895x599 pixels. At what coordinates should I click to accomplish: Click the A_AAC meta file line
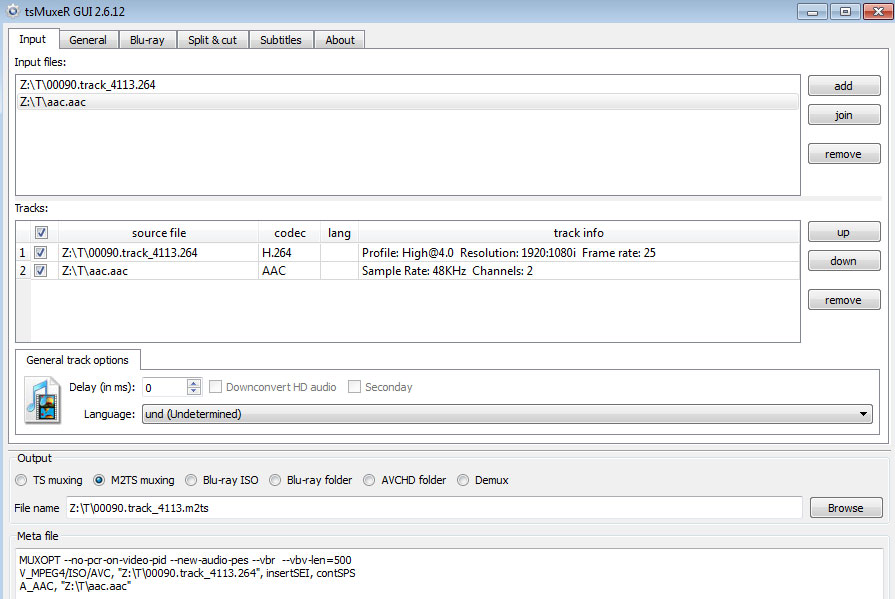(x=75, y=586)
